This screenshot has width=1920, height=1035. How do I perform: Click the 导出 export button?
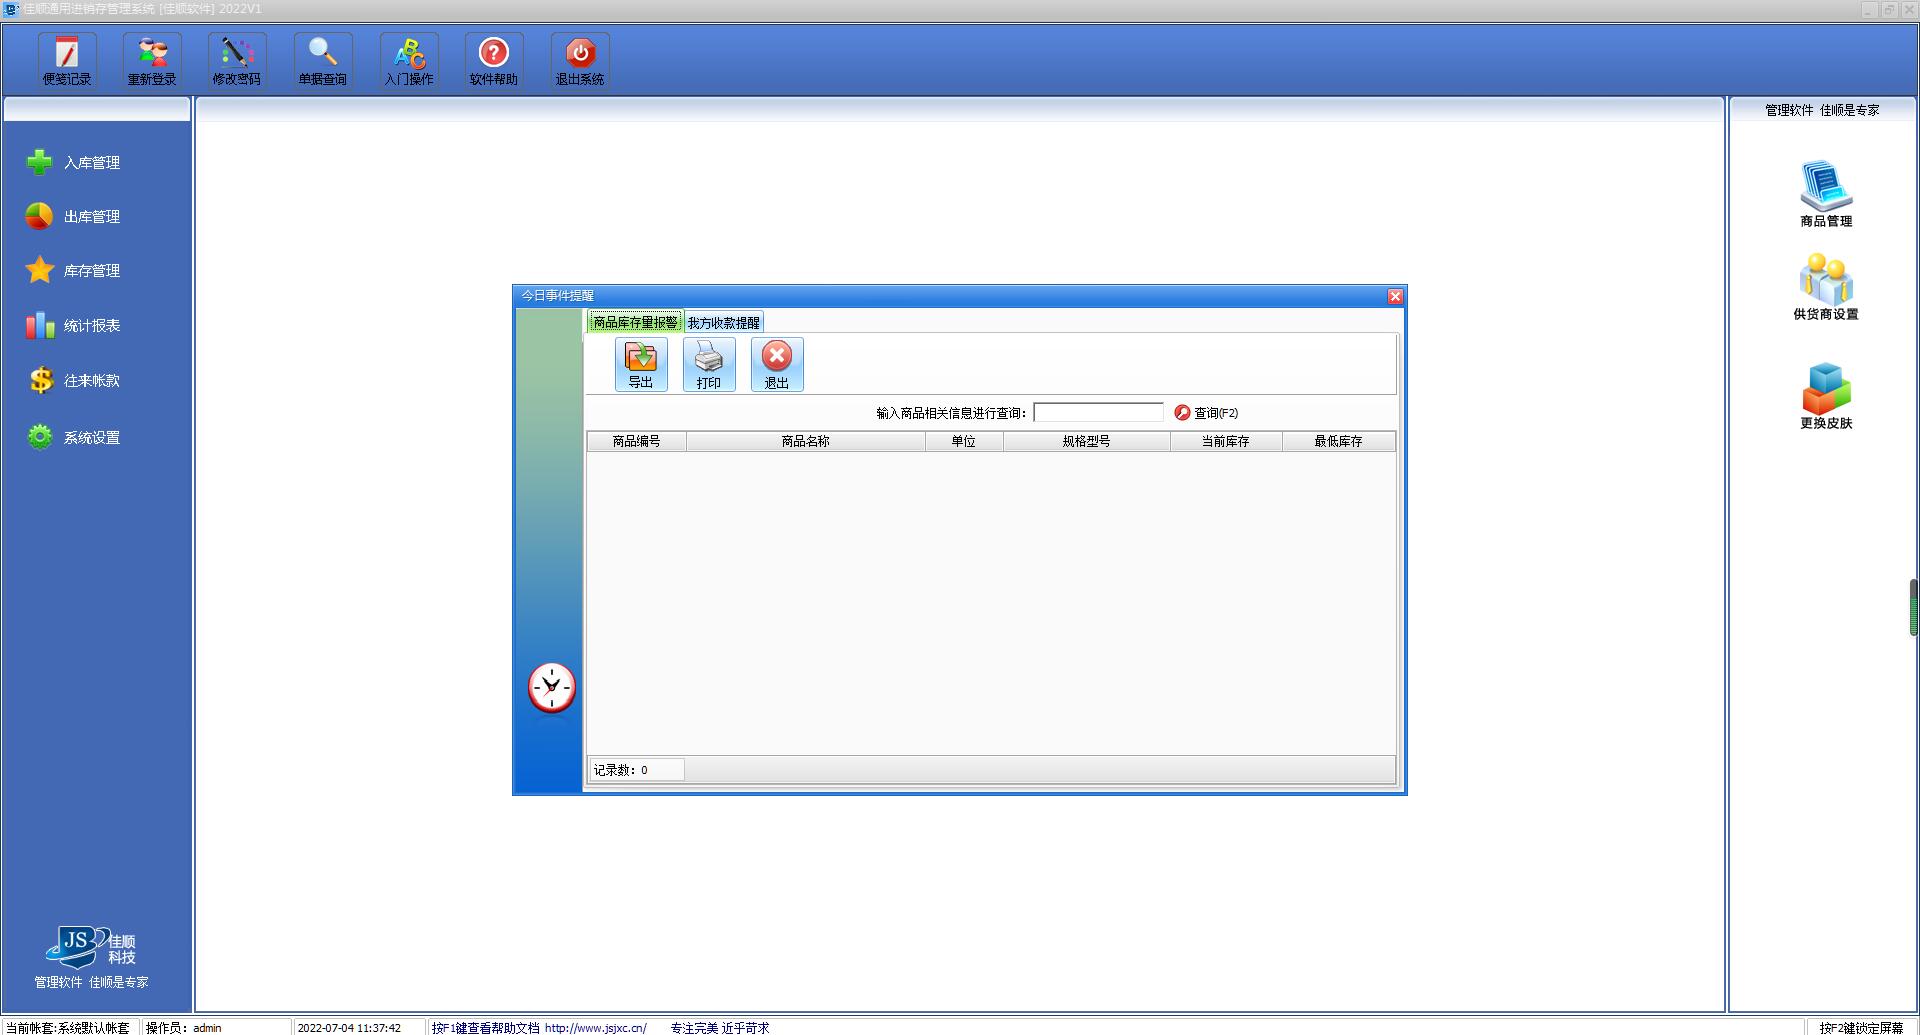click(x=640, y=364)
